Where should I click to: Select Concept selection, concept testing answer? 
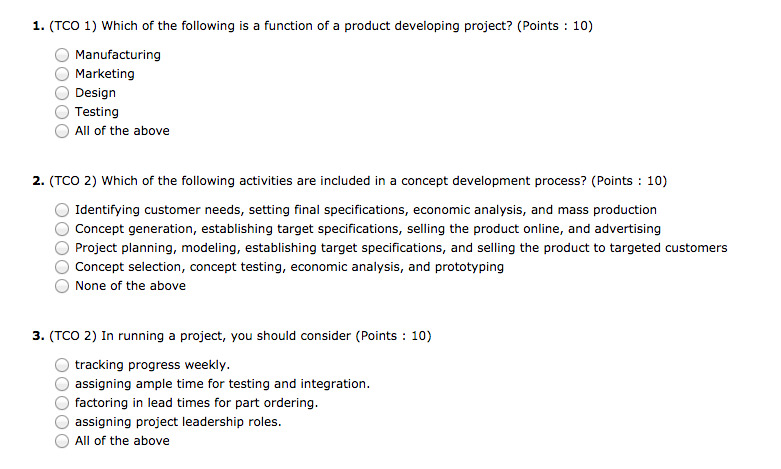click(x=62, y=267)
